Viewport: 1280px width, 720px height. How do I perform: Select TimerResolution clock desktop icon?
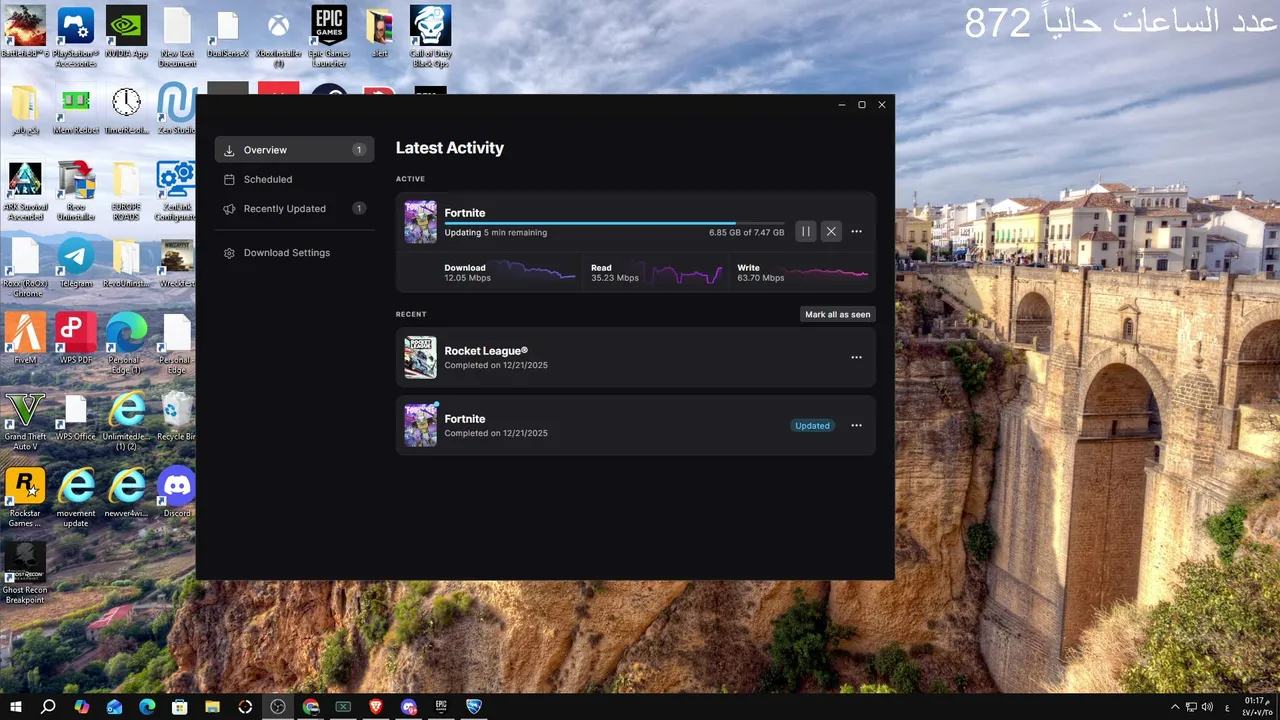coord(126,110)
